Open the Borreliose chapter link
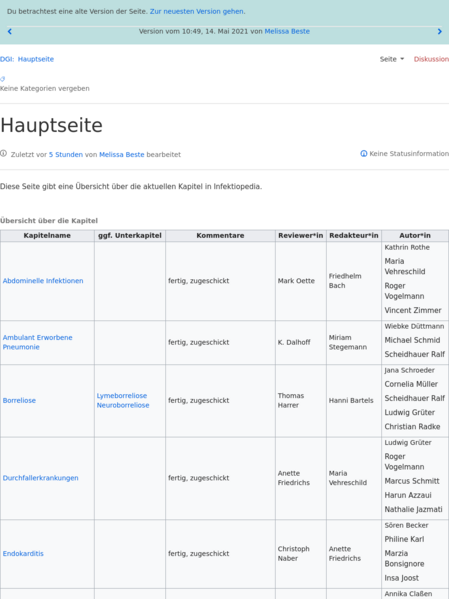Image resolution: width=449 pixels, height=599 pixels. [19, 401]
